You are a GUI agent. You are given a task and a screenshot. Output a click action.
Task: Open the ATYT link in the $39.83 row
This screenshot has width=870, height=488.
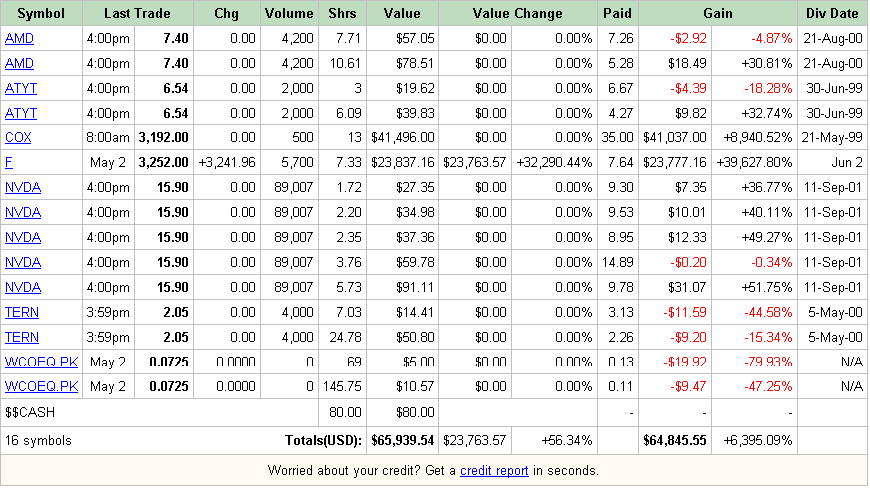pyautogui.click(x=21, y=113)
